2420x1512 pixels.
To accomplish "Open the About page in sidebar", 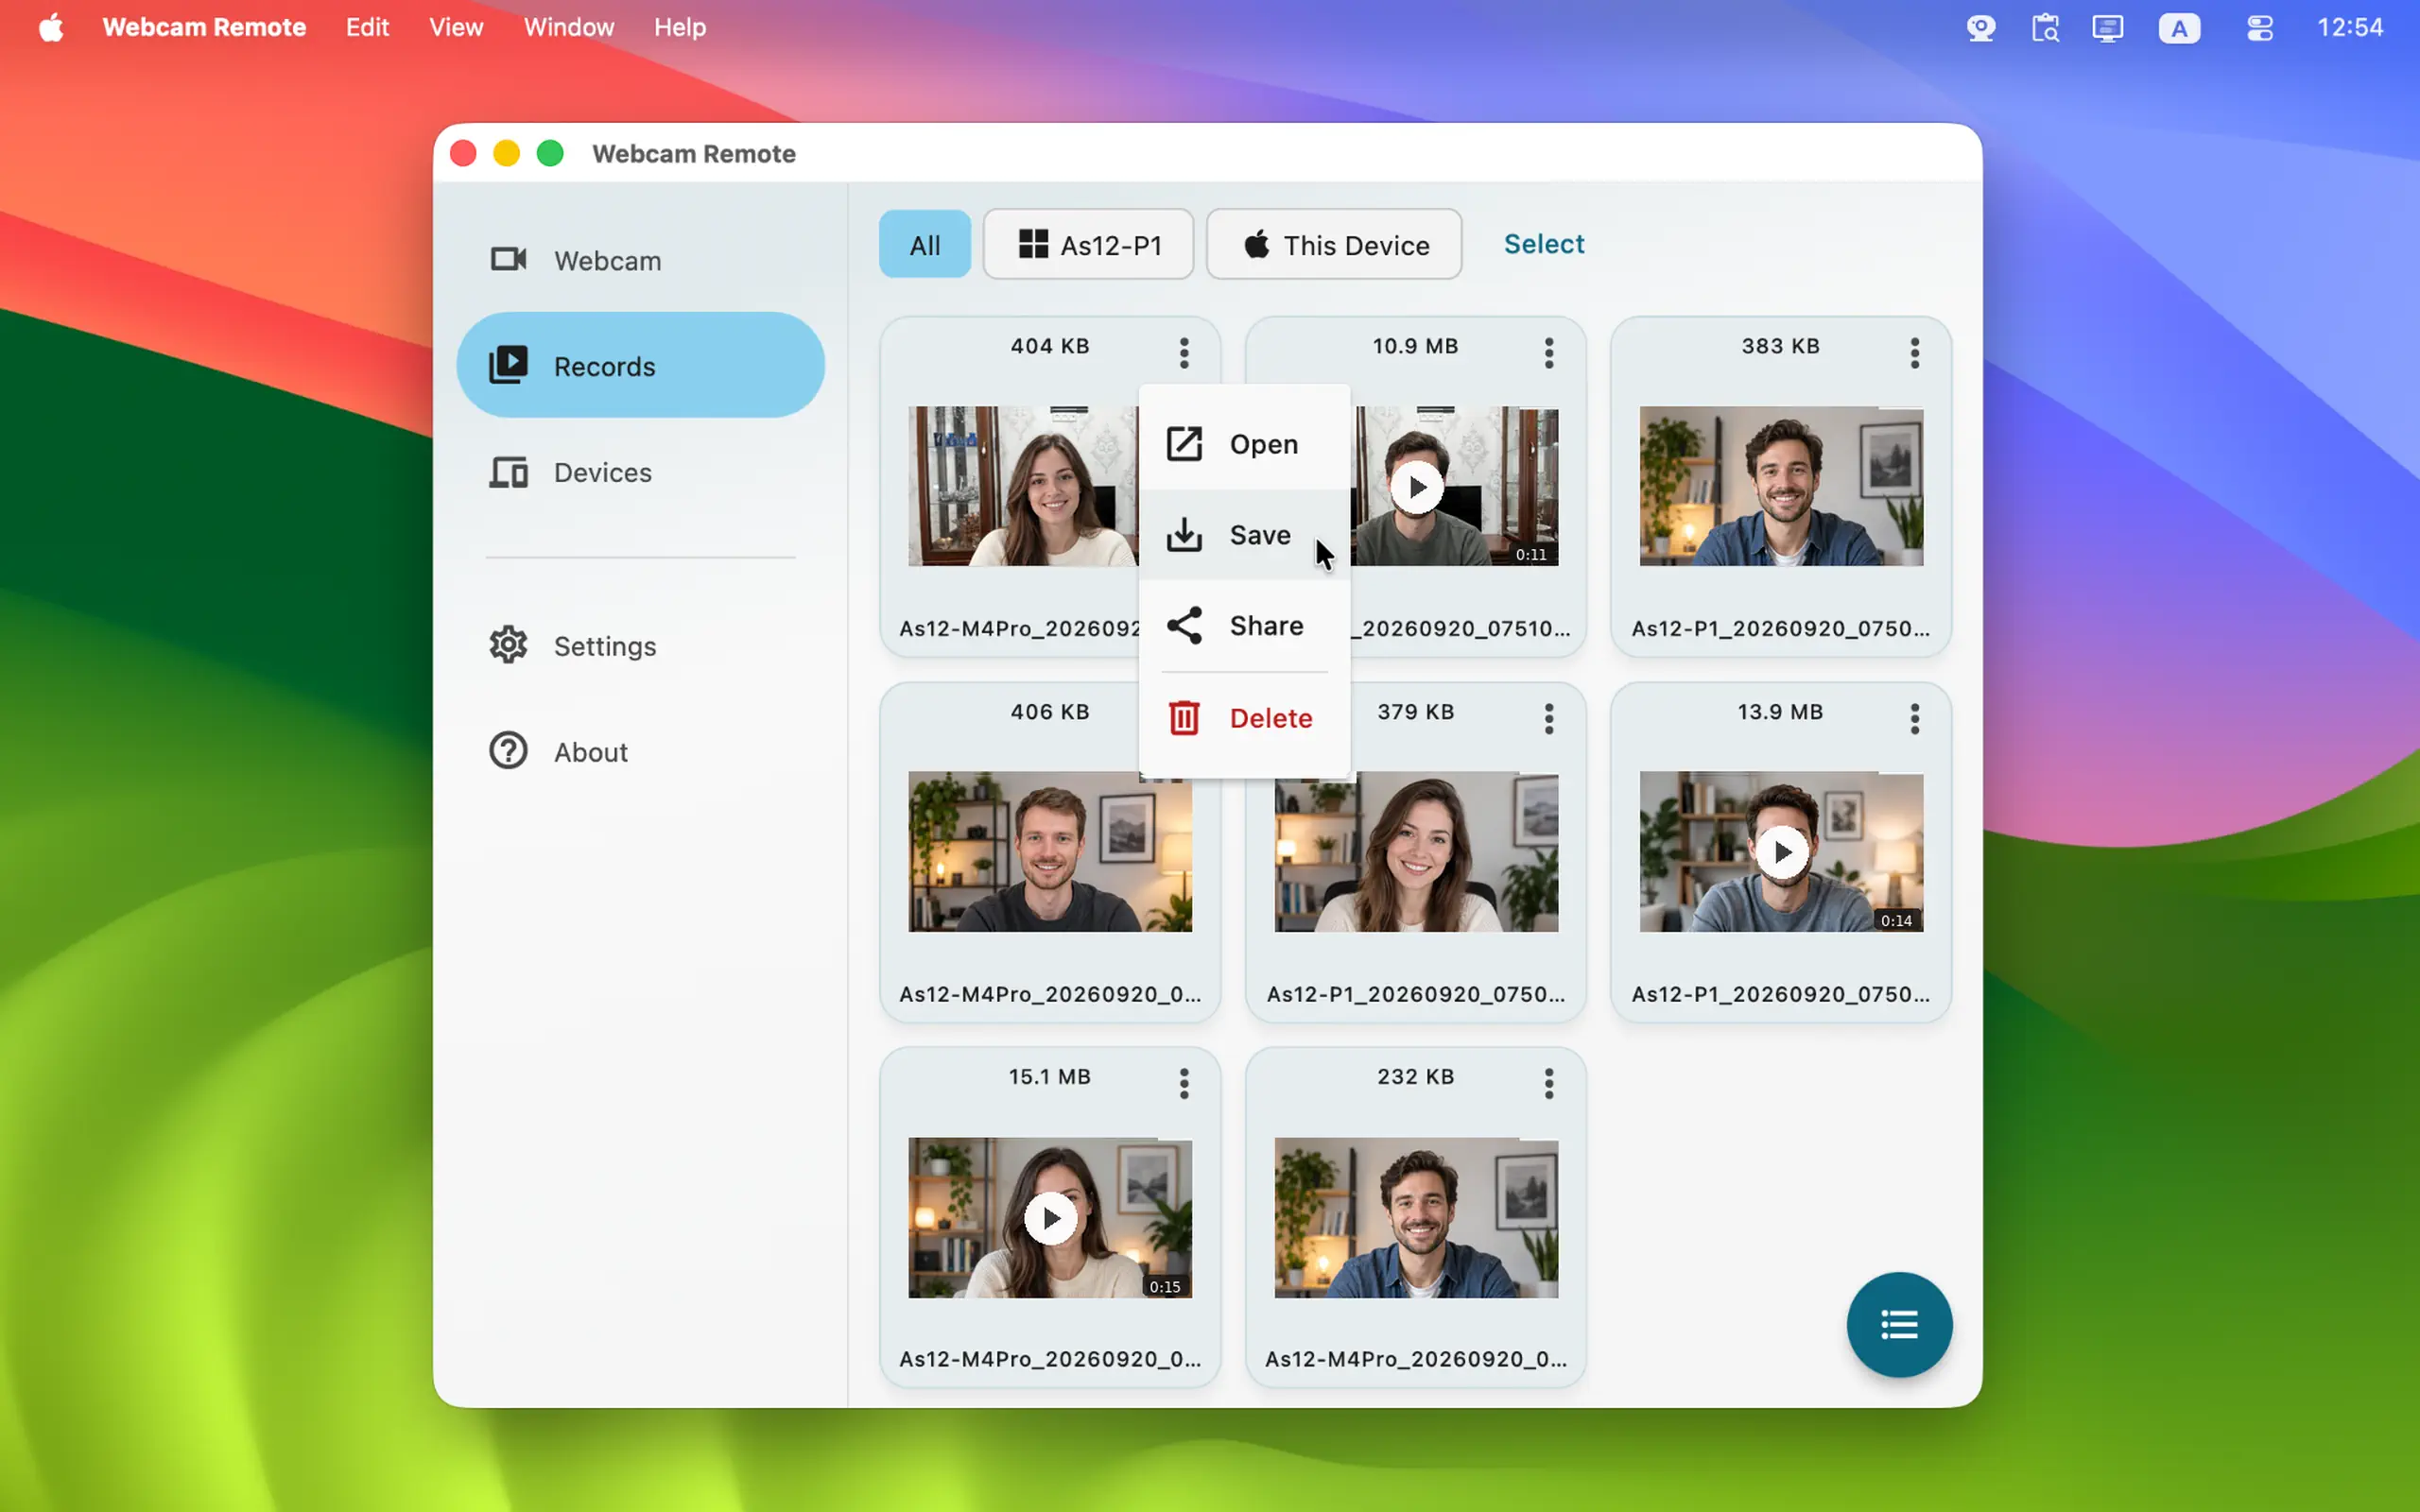I will [x=640, y=751].
